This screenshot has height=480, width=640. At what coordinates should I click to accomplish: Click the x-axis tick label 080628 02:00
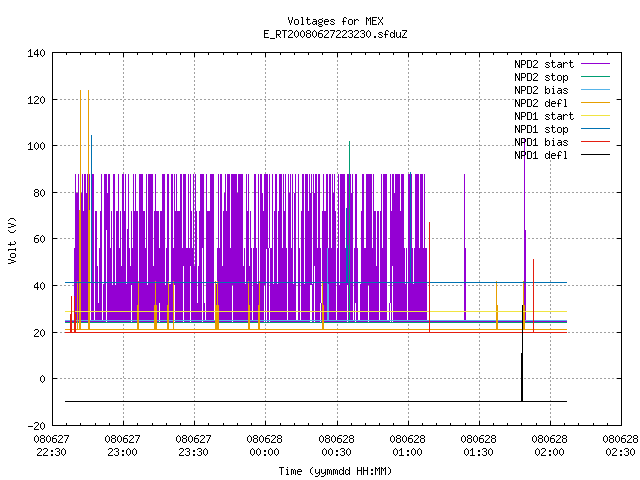(x=549, y=446)
